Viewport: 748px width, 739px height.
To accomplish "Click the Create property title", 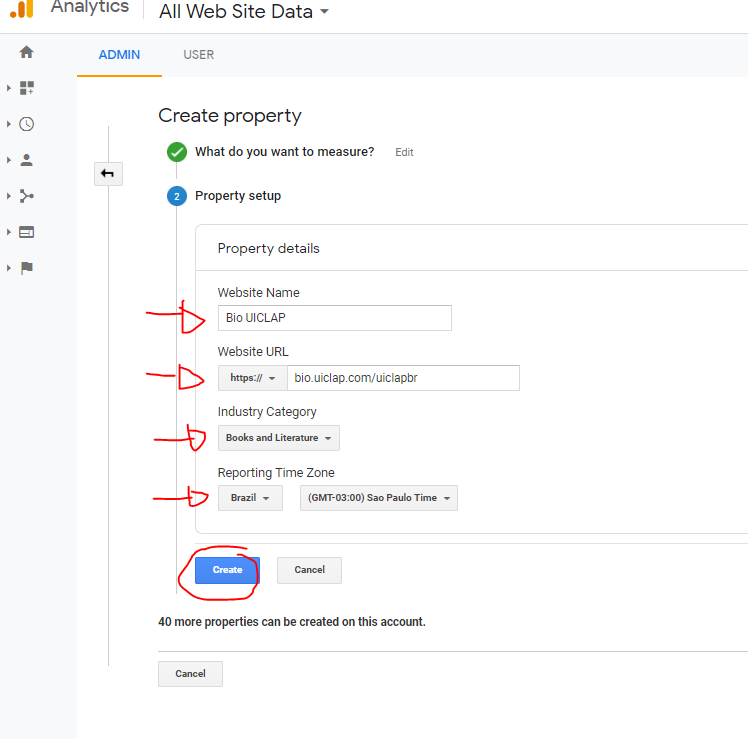I will 230,116.
